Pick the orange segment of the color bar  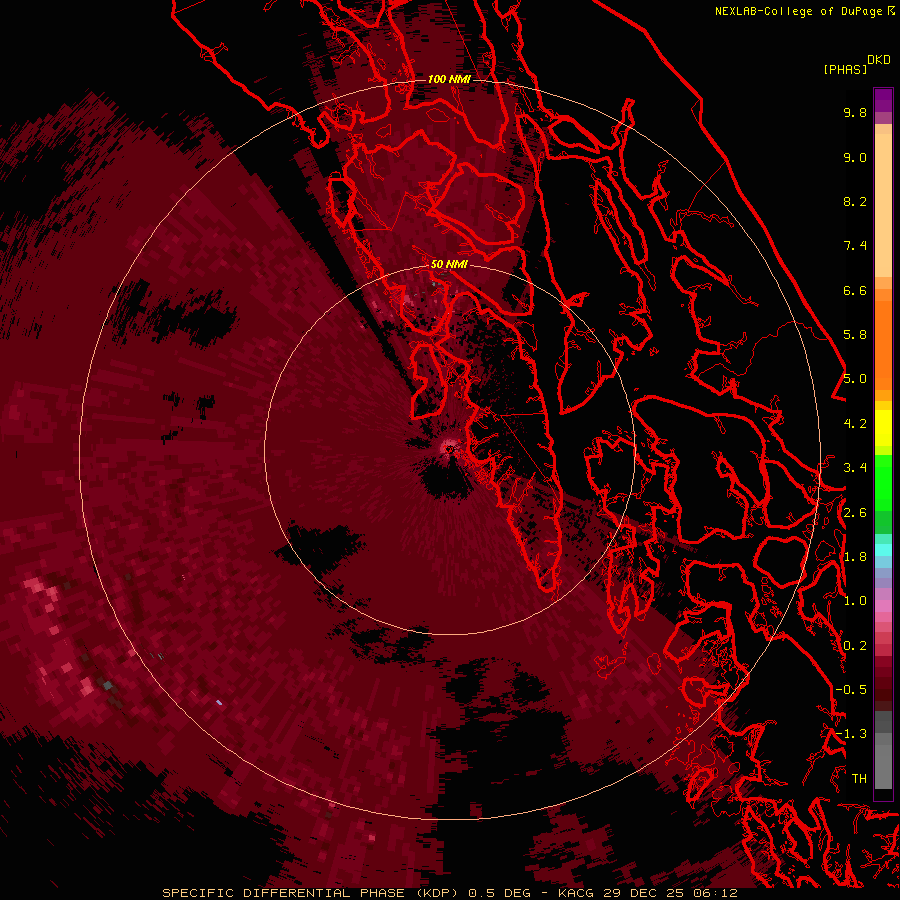coord(883,344)
